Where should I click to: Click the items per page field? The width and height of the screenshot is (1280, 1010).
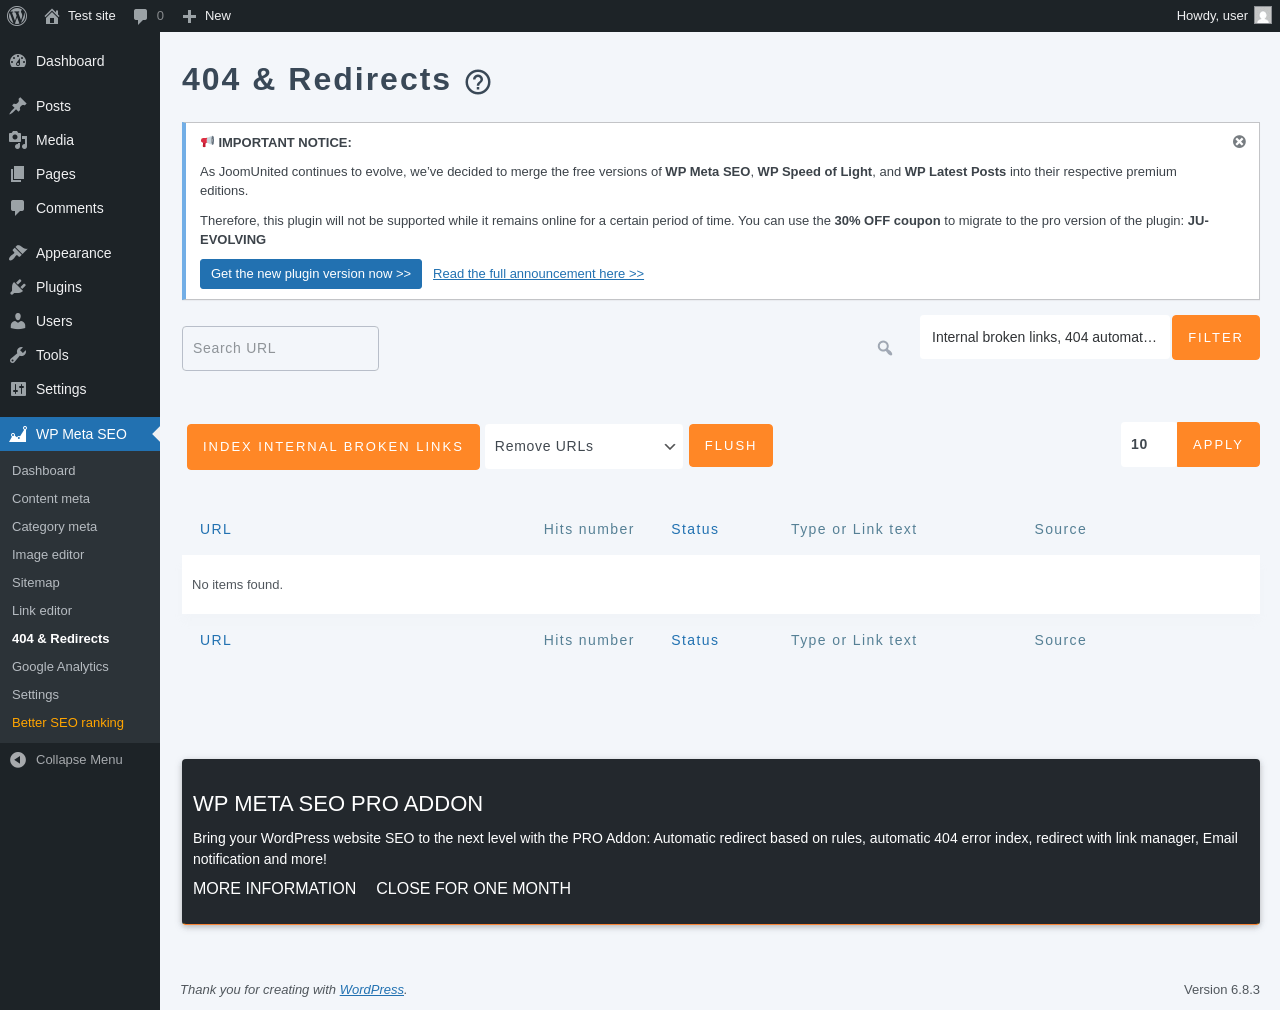[1148, 444]
